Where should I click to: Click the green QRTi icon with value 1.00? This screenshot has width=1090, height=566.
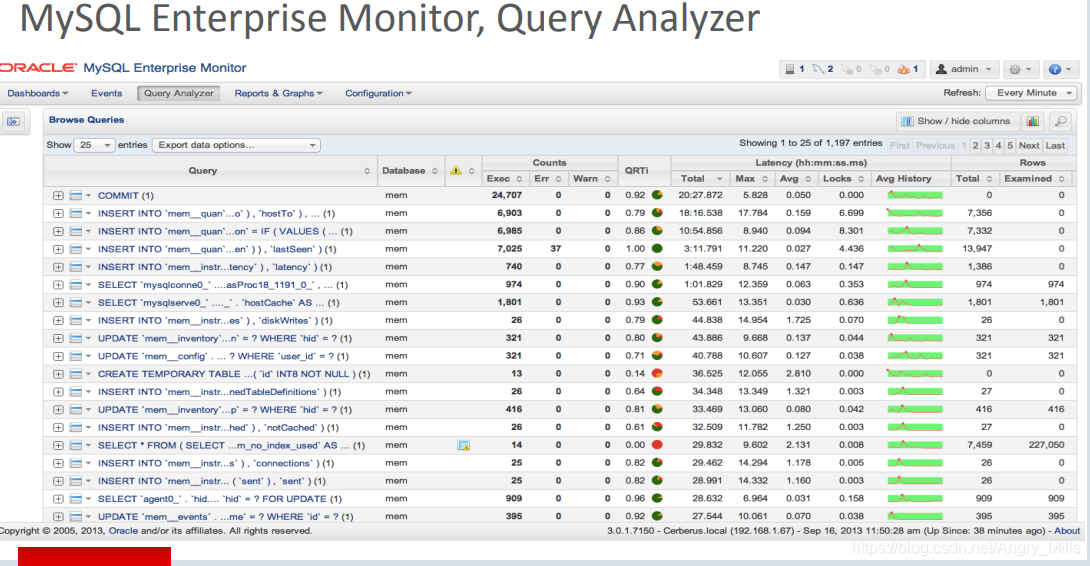[657, 248]
